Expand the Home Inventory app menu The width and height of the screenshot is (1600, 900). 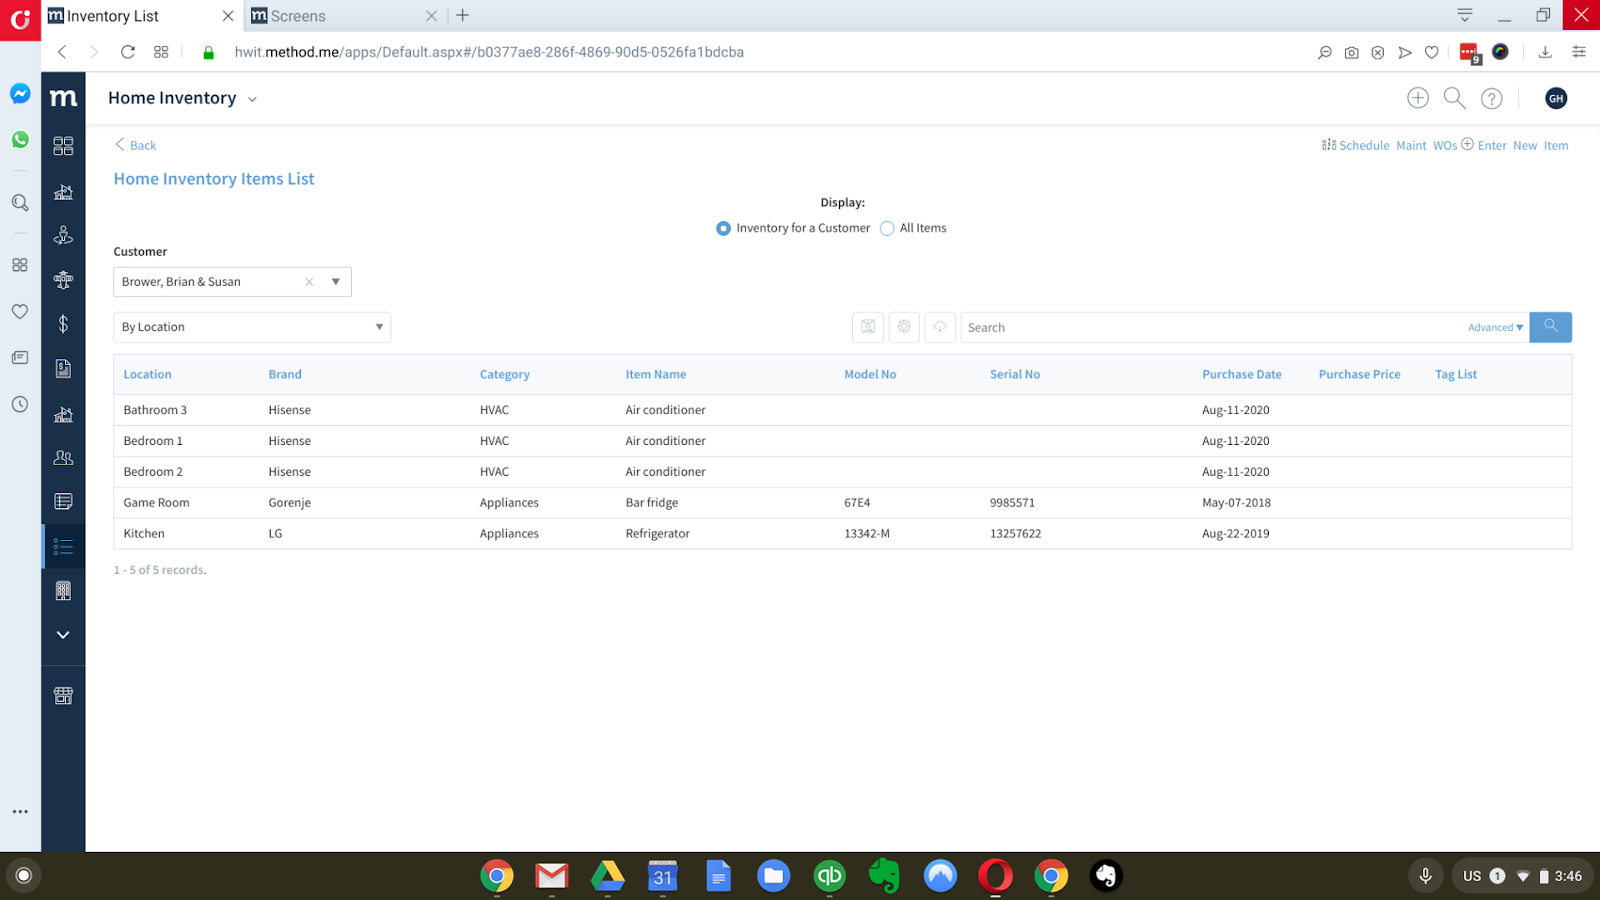click(252, 99)
